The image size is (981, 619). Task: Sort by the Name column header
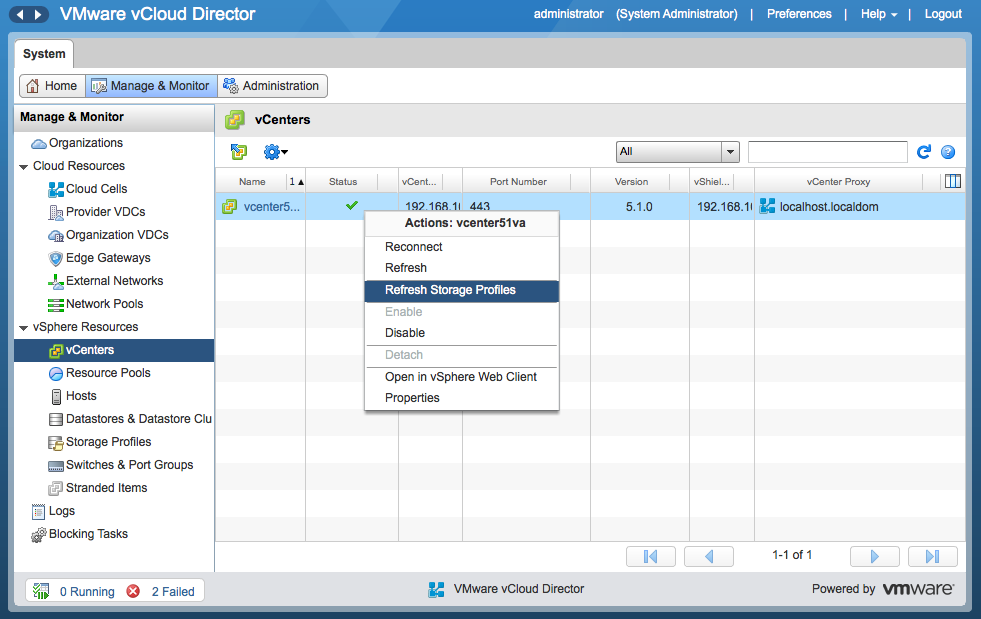252,182
